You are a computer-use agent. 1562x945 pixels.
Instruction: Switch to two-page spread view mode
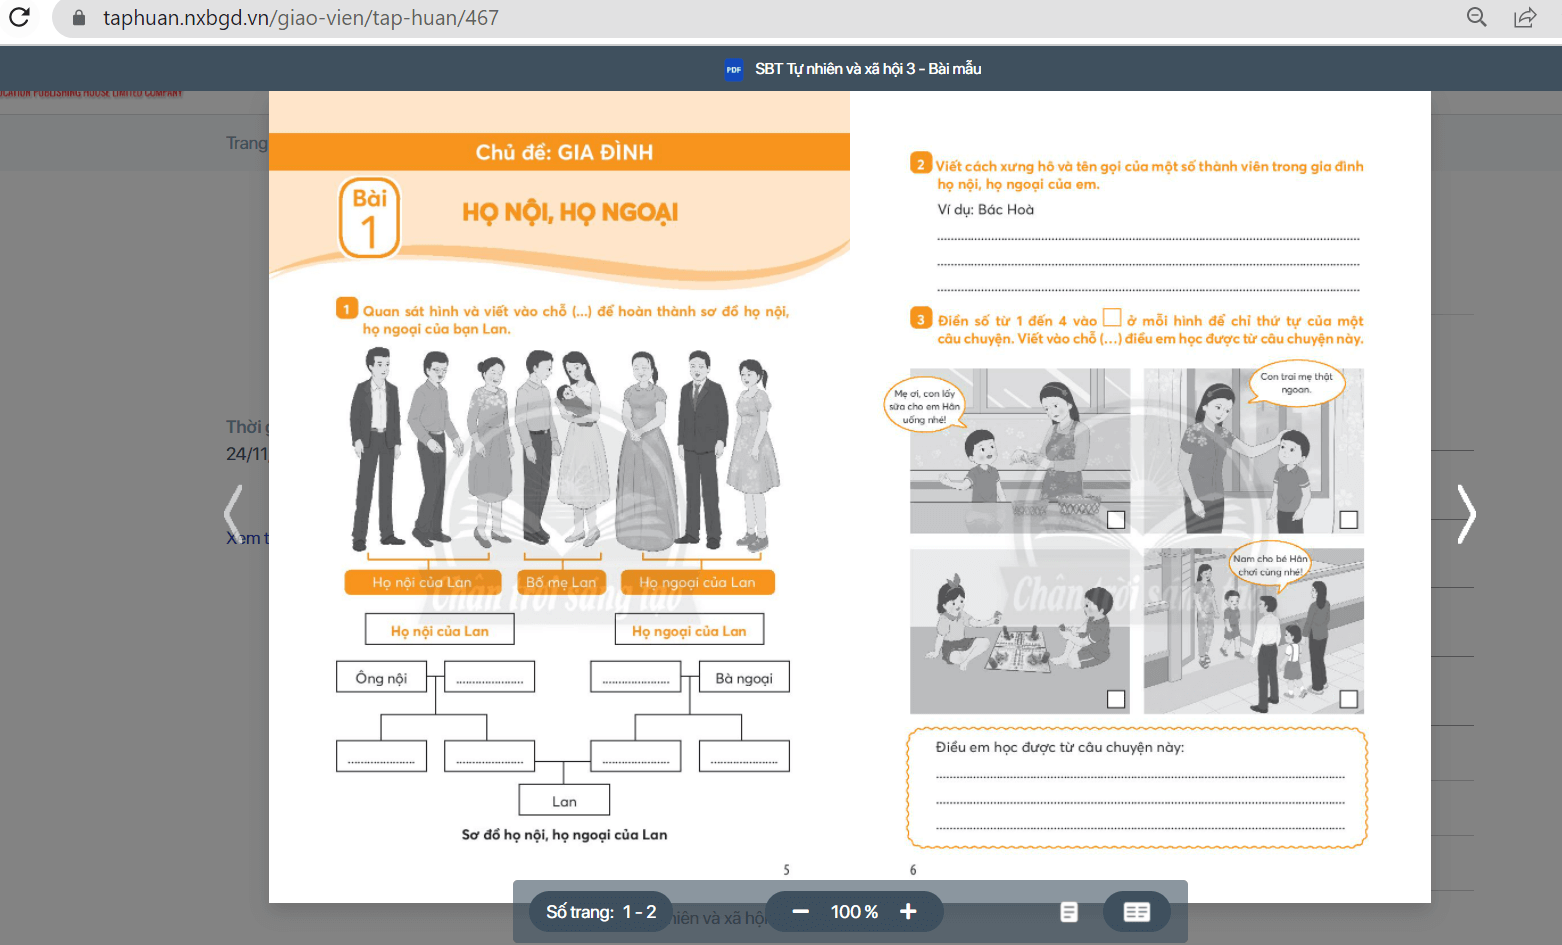pos(1137,912)
